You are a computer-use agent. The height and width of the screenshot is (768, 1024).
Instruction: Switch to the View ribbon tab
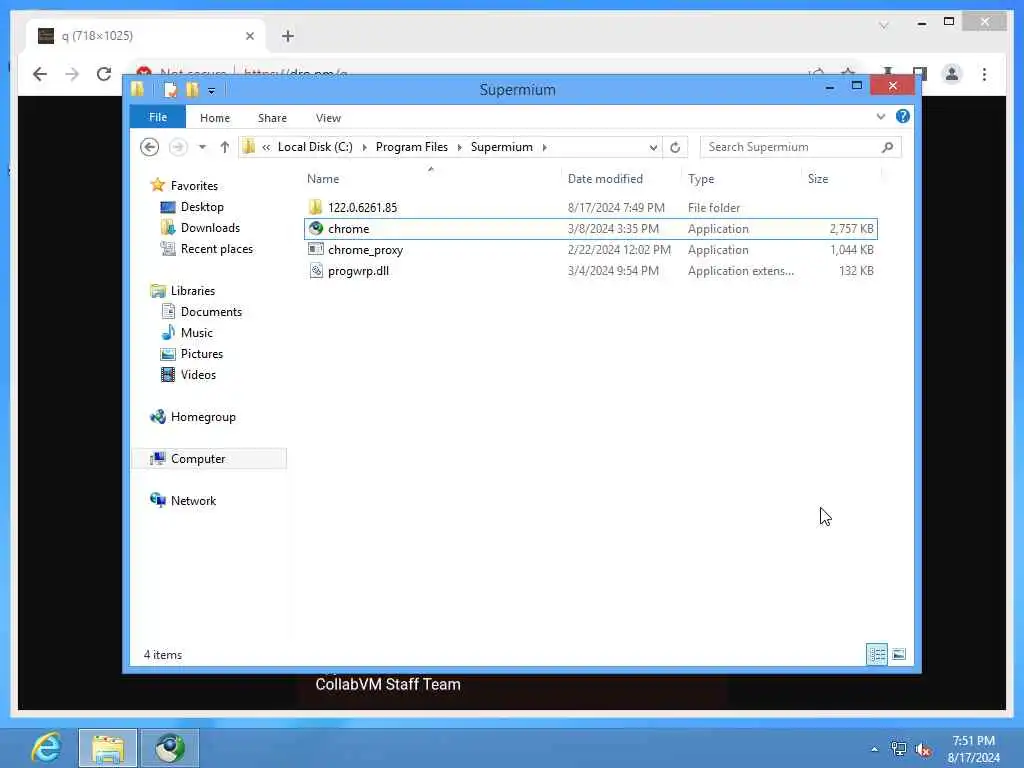[328, 118]
